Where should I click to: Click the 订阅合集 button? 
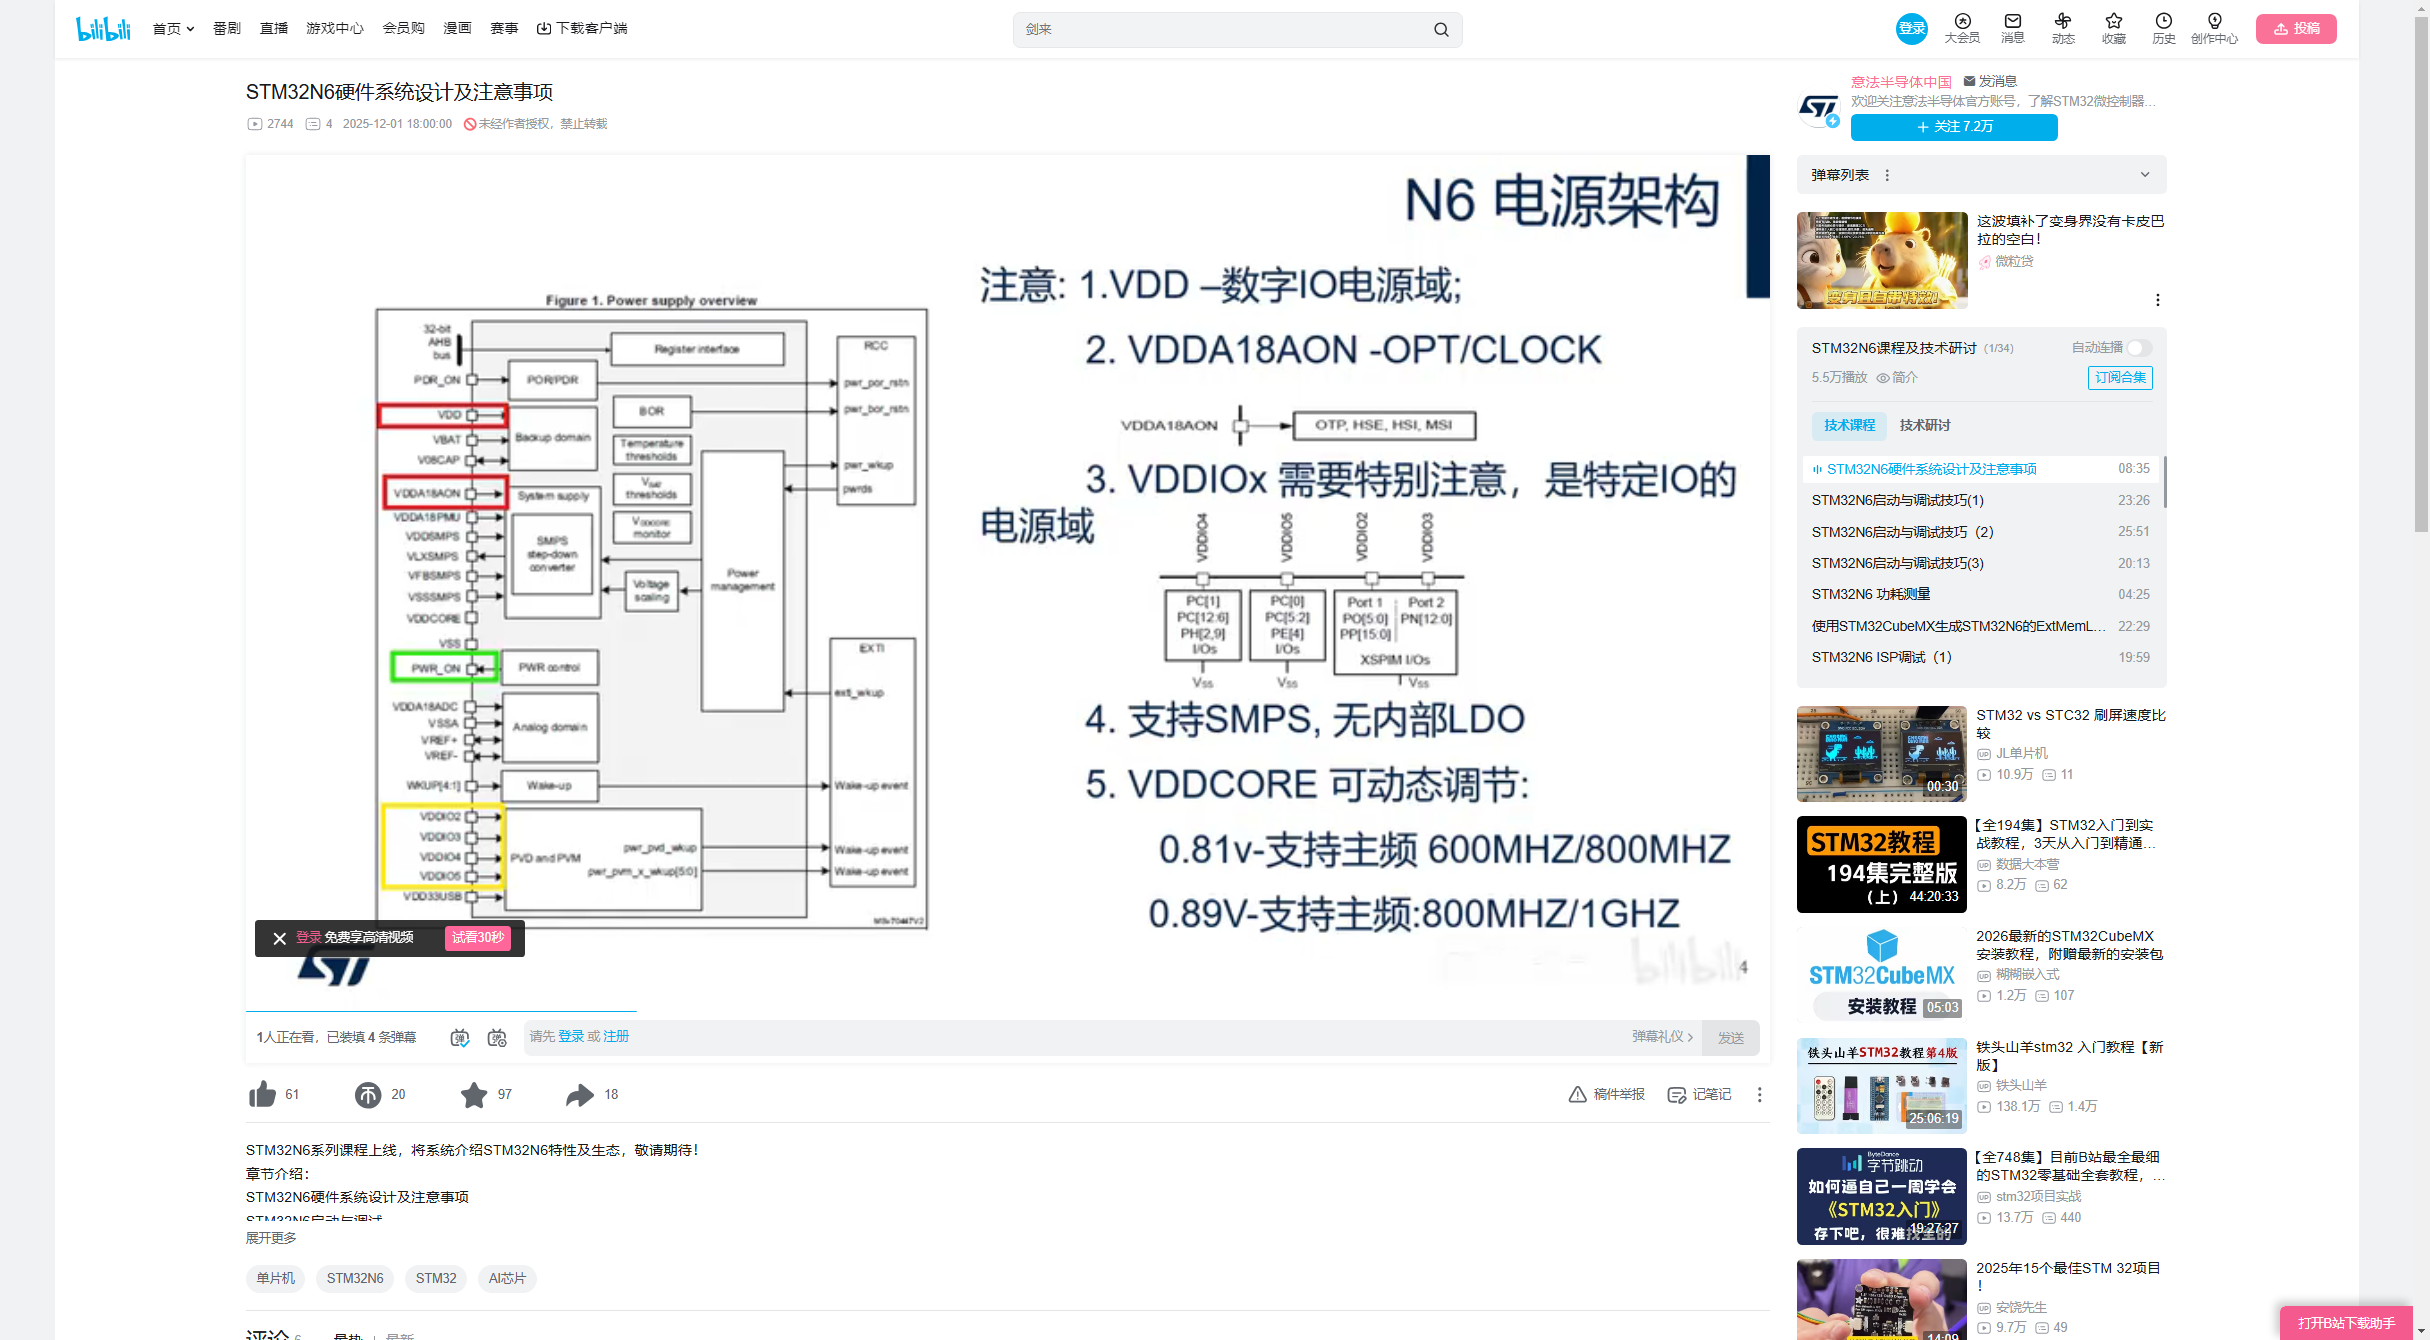click(x=2120, y=378)
